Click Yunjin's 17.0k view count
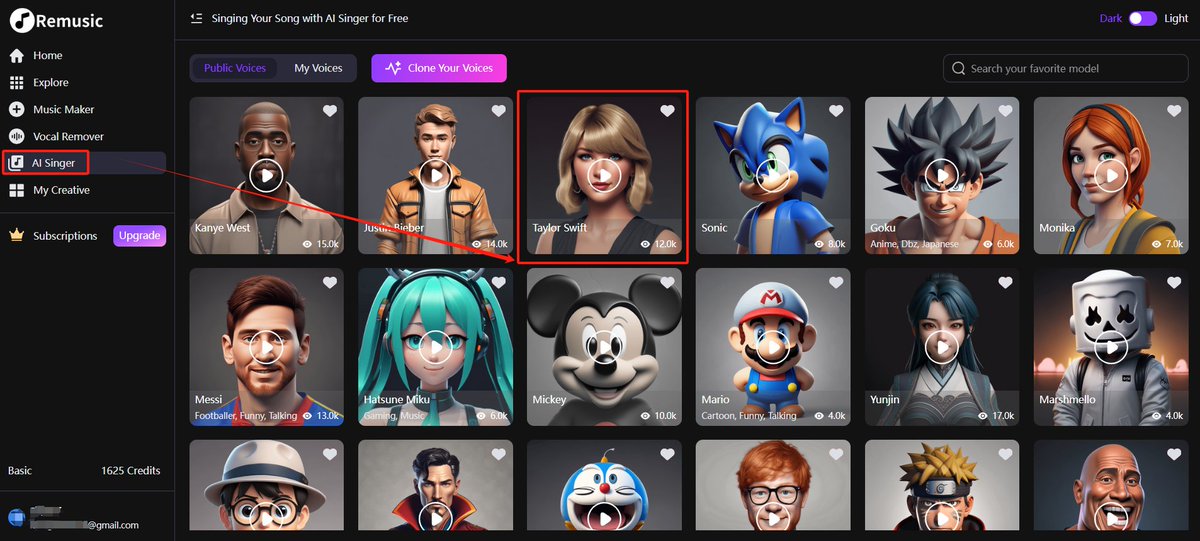The image size is (1200, 541). click(995, 415)
